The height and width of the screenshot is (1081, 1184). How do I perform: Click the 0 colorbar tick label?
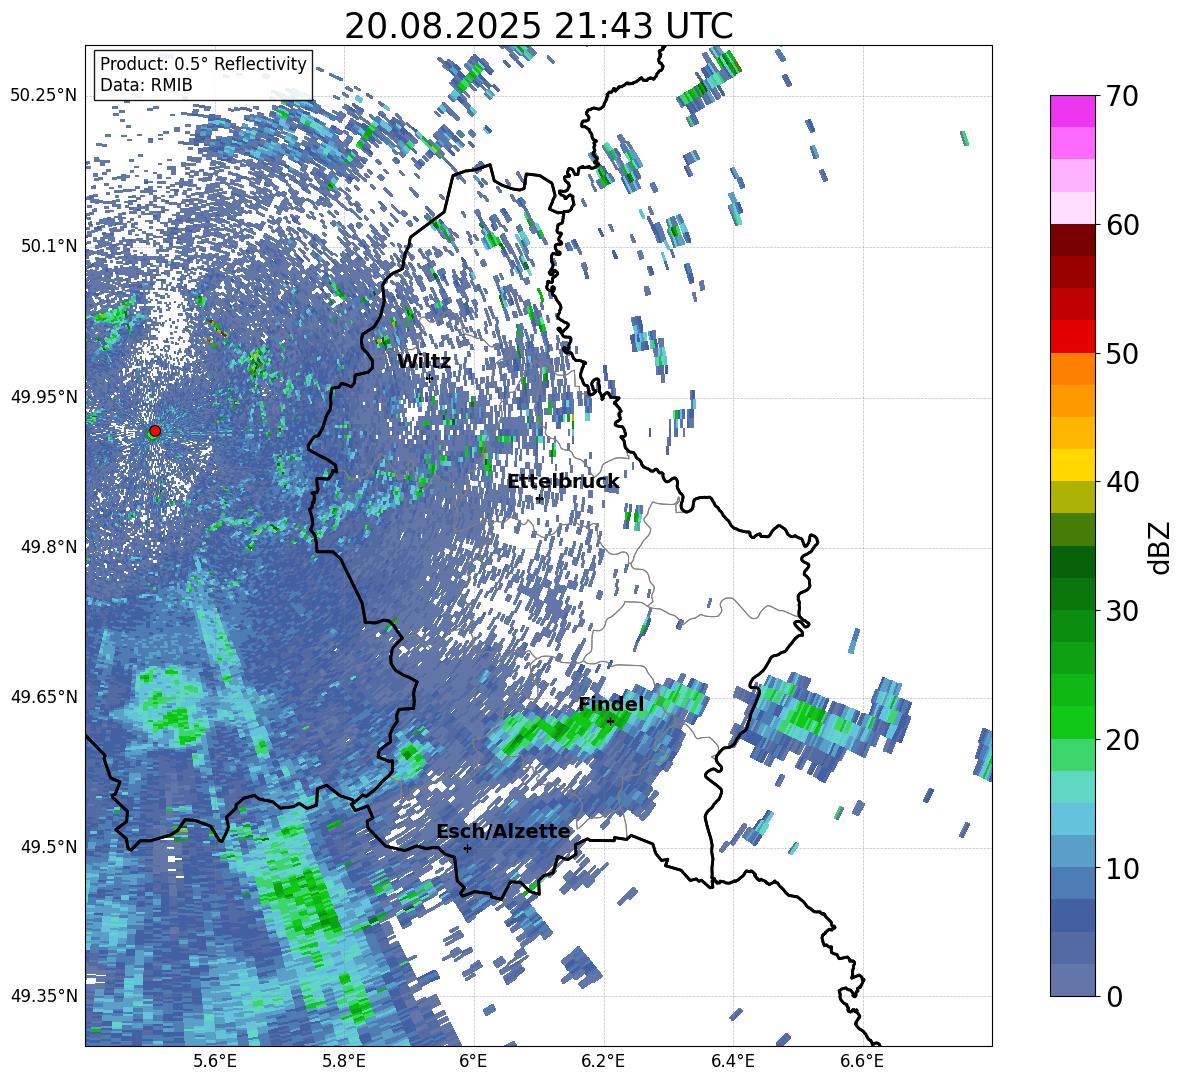(1114, 996)
